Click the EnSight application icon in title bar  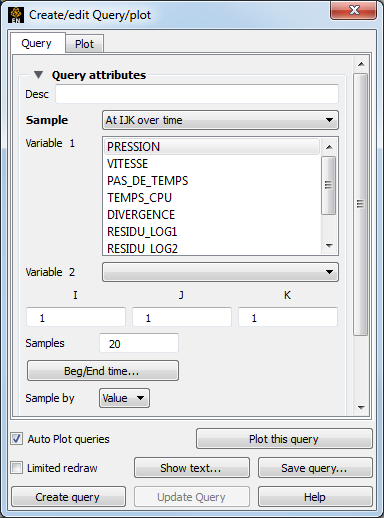click(16, 15)
